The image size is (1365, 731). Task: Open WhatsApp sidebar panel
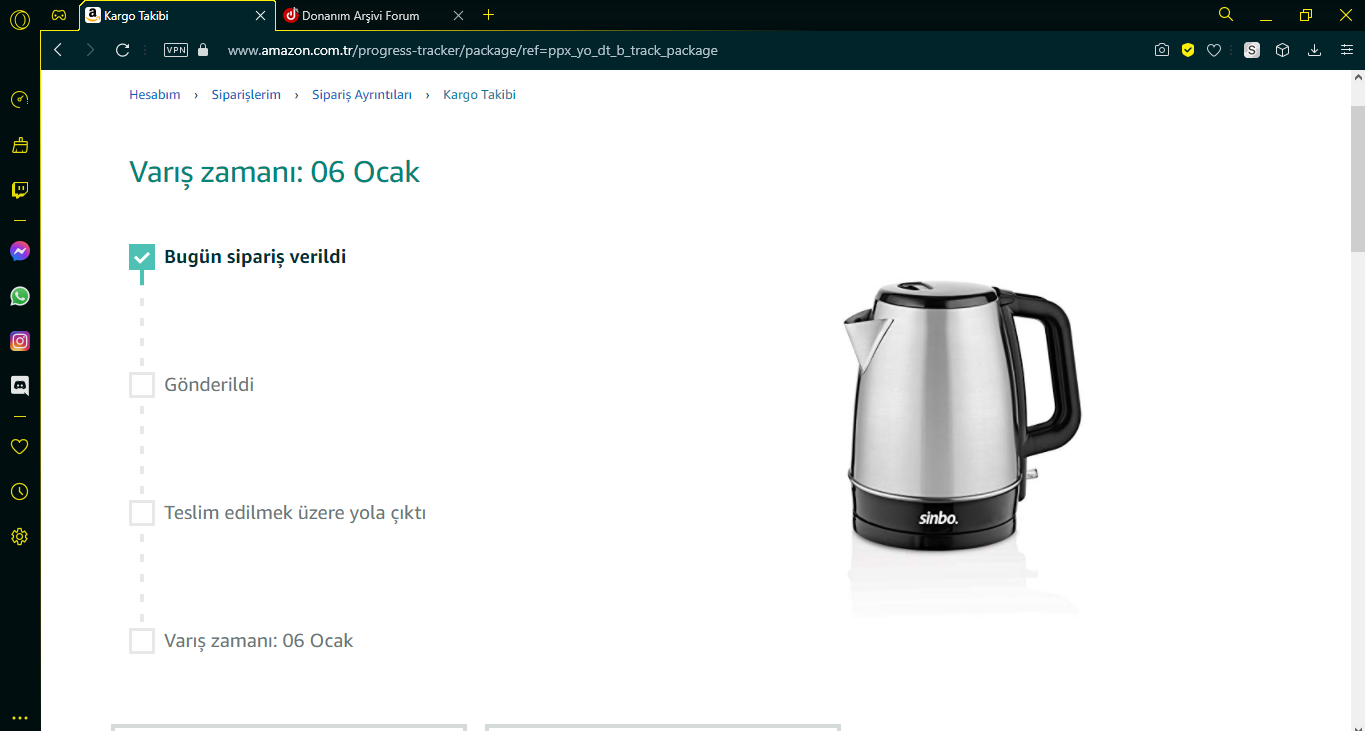point(20,296)
